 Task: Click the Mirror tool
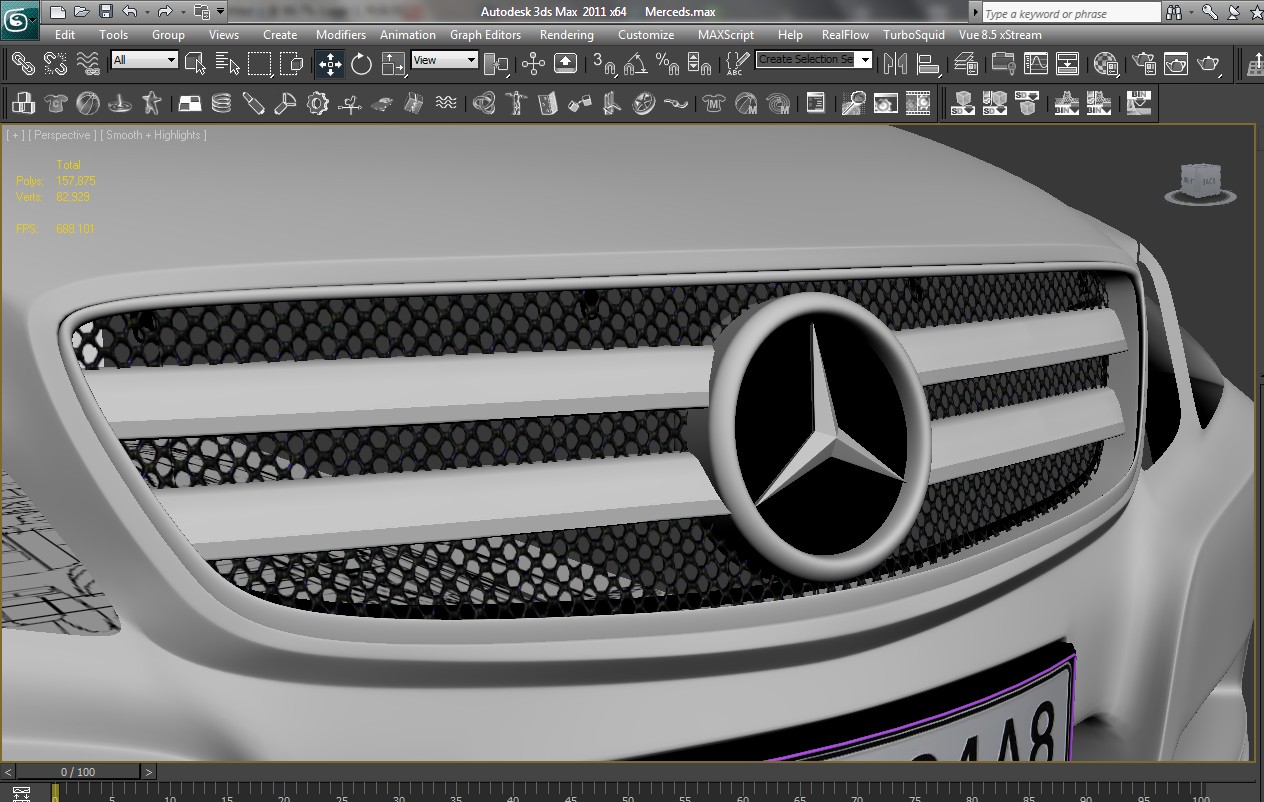pos(896,64)
